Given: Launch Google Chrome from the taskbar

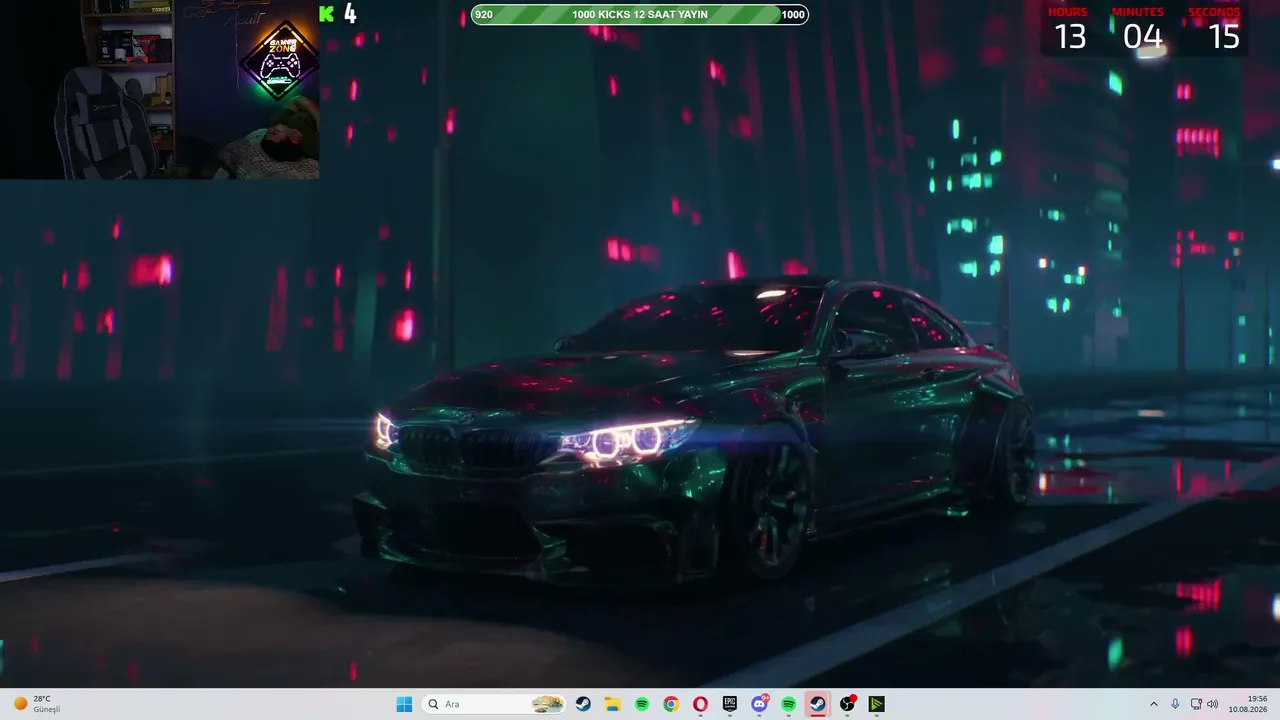Looking at the screenshot, I should tap(671, 704).
